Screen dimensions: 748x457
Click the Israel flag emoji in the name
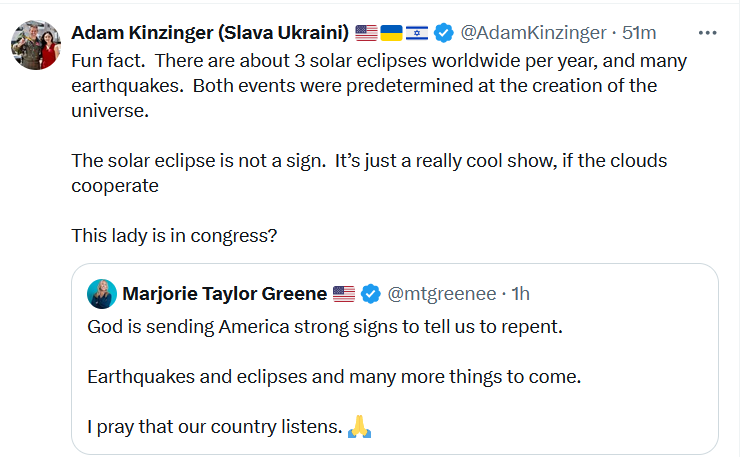pos(416,33)
